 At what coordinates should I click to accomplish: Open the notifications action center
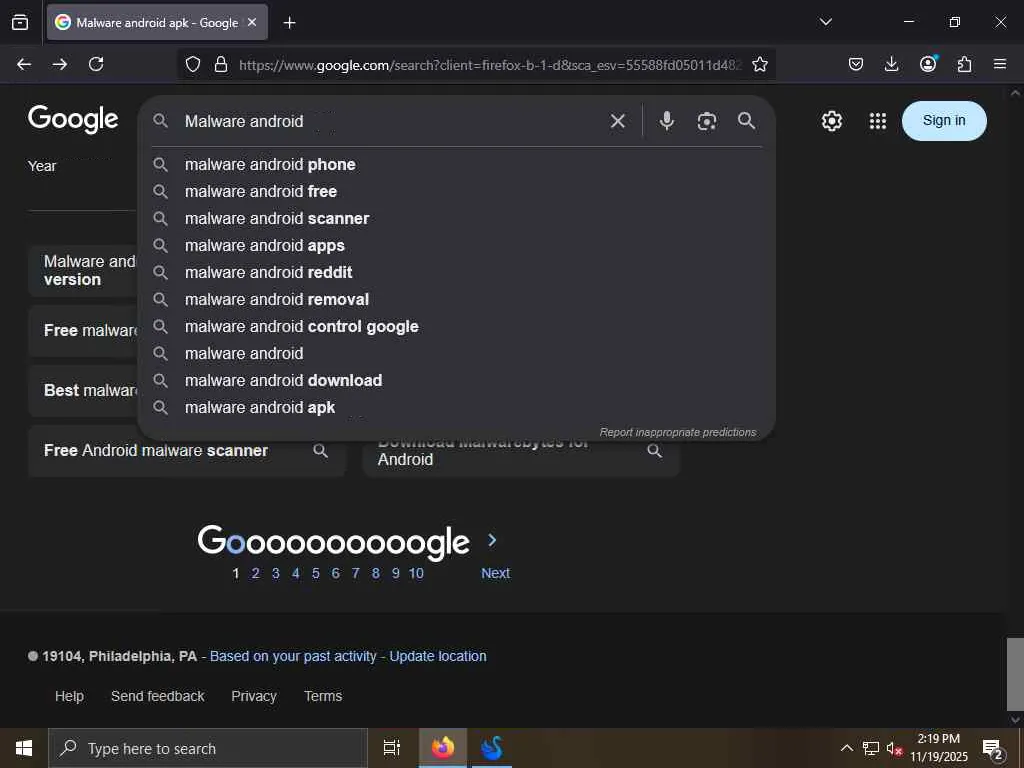click(x=993, y=748)
